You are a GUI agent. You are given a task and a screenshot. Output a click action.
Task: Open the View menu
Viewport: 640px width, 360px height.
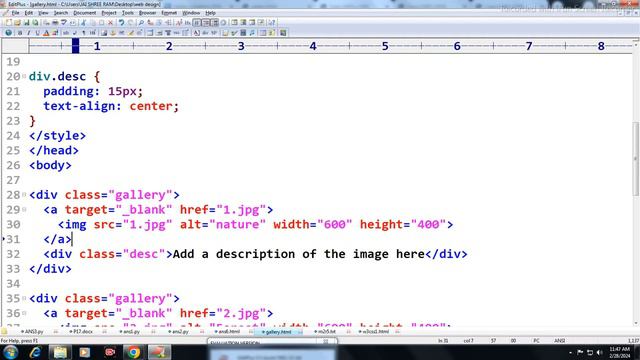(x=43, y=13)
